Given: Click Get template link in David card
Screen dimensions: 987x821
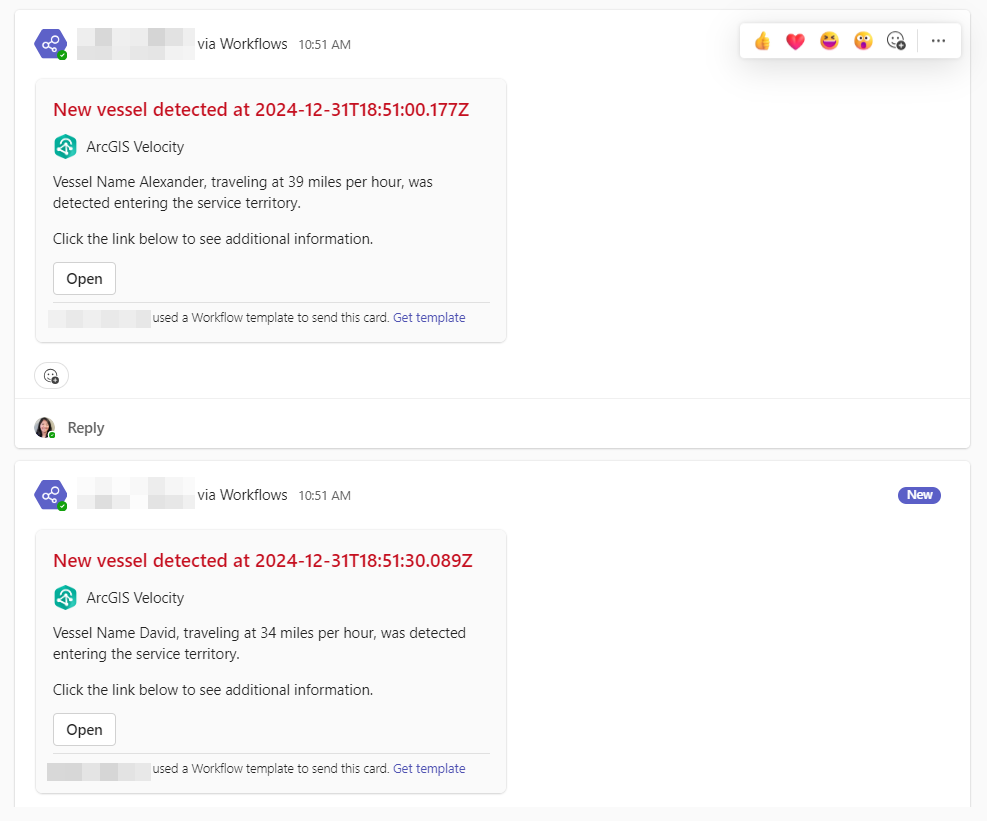Looking at the screenshot, I should (429, 769).
